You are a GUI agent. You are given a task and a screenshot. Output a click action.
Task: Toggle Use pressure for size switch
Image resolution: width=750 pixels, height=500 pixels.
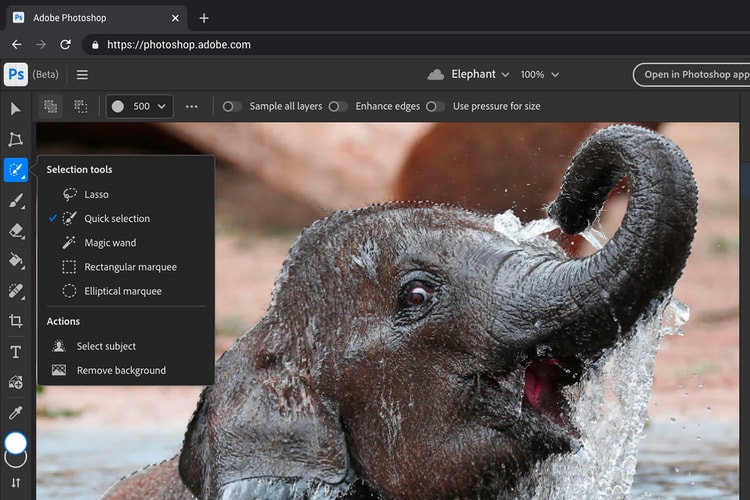435,106
